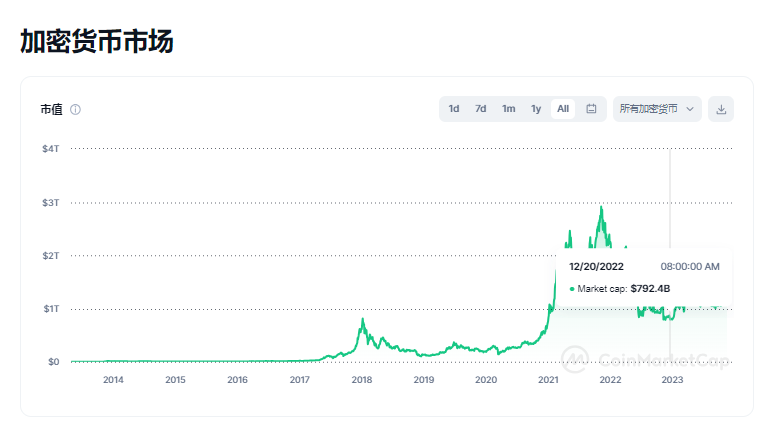Image resolution: width=765 pixels, height=432 pixels.
Task: Click the info icon beside 市值
Action: coord(76,109)
